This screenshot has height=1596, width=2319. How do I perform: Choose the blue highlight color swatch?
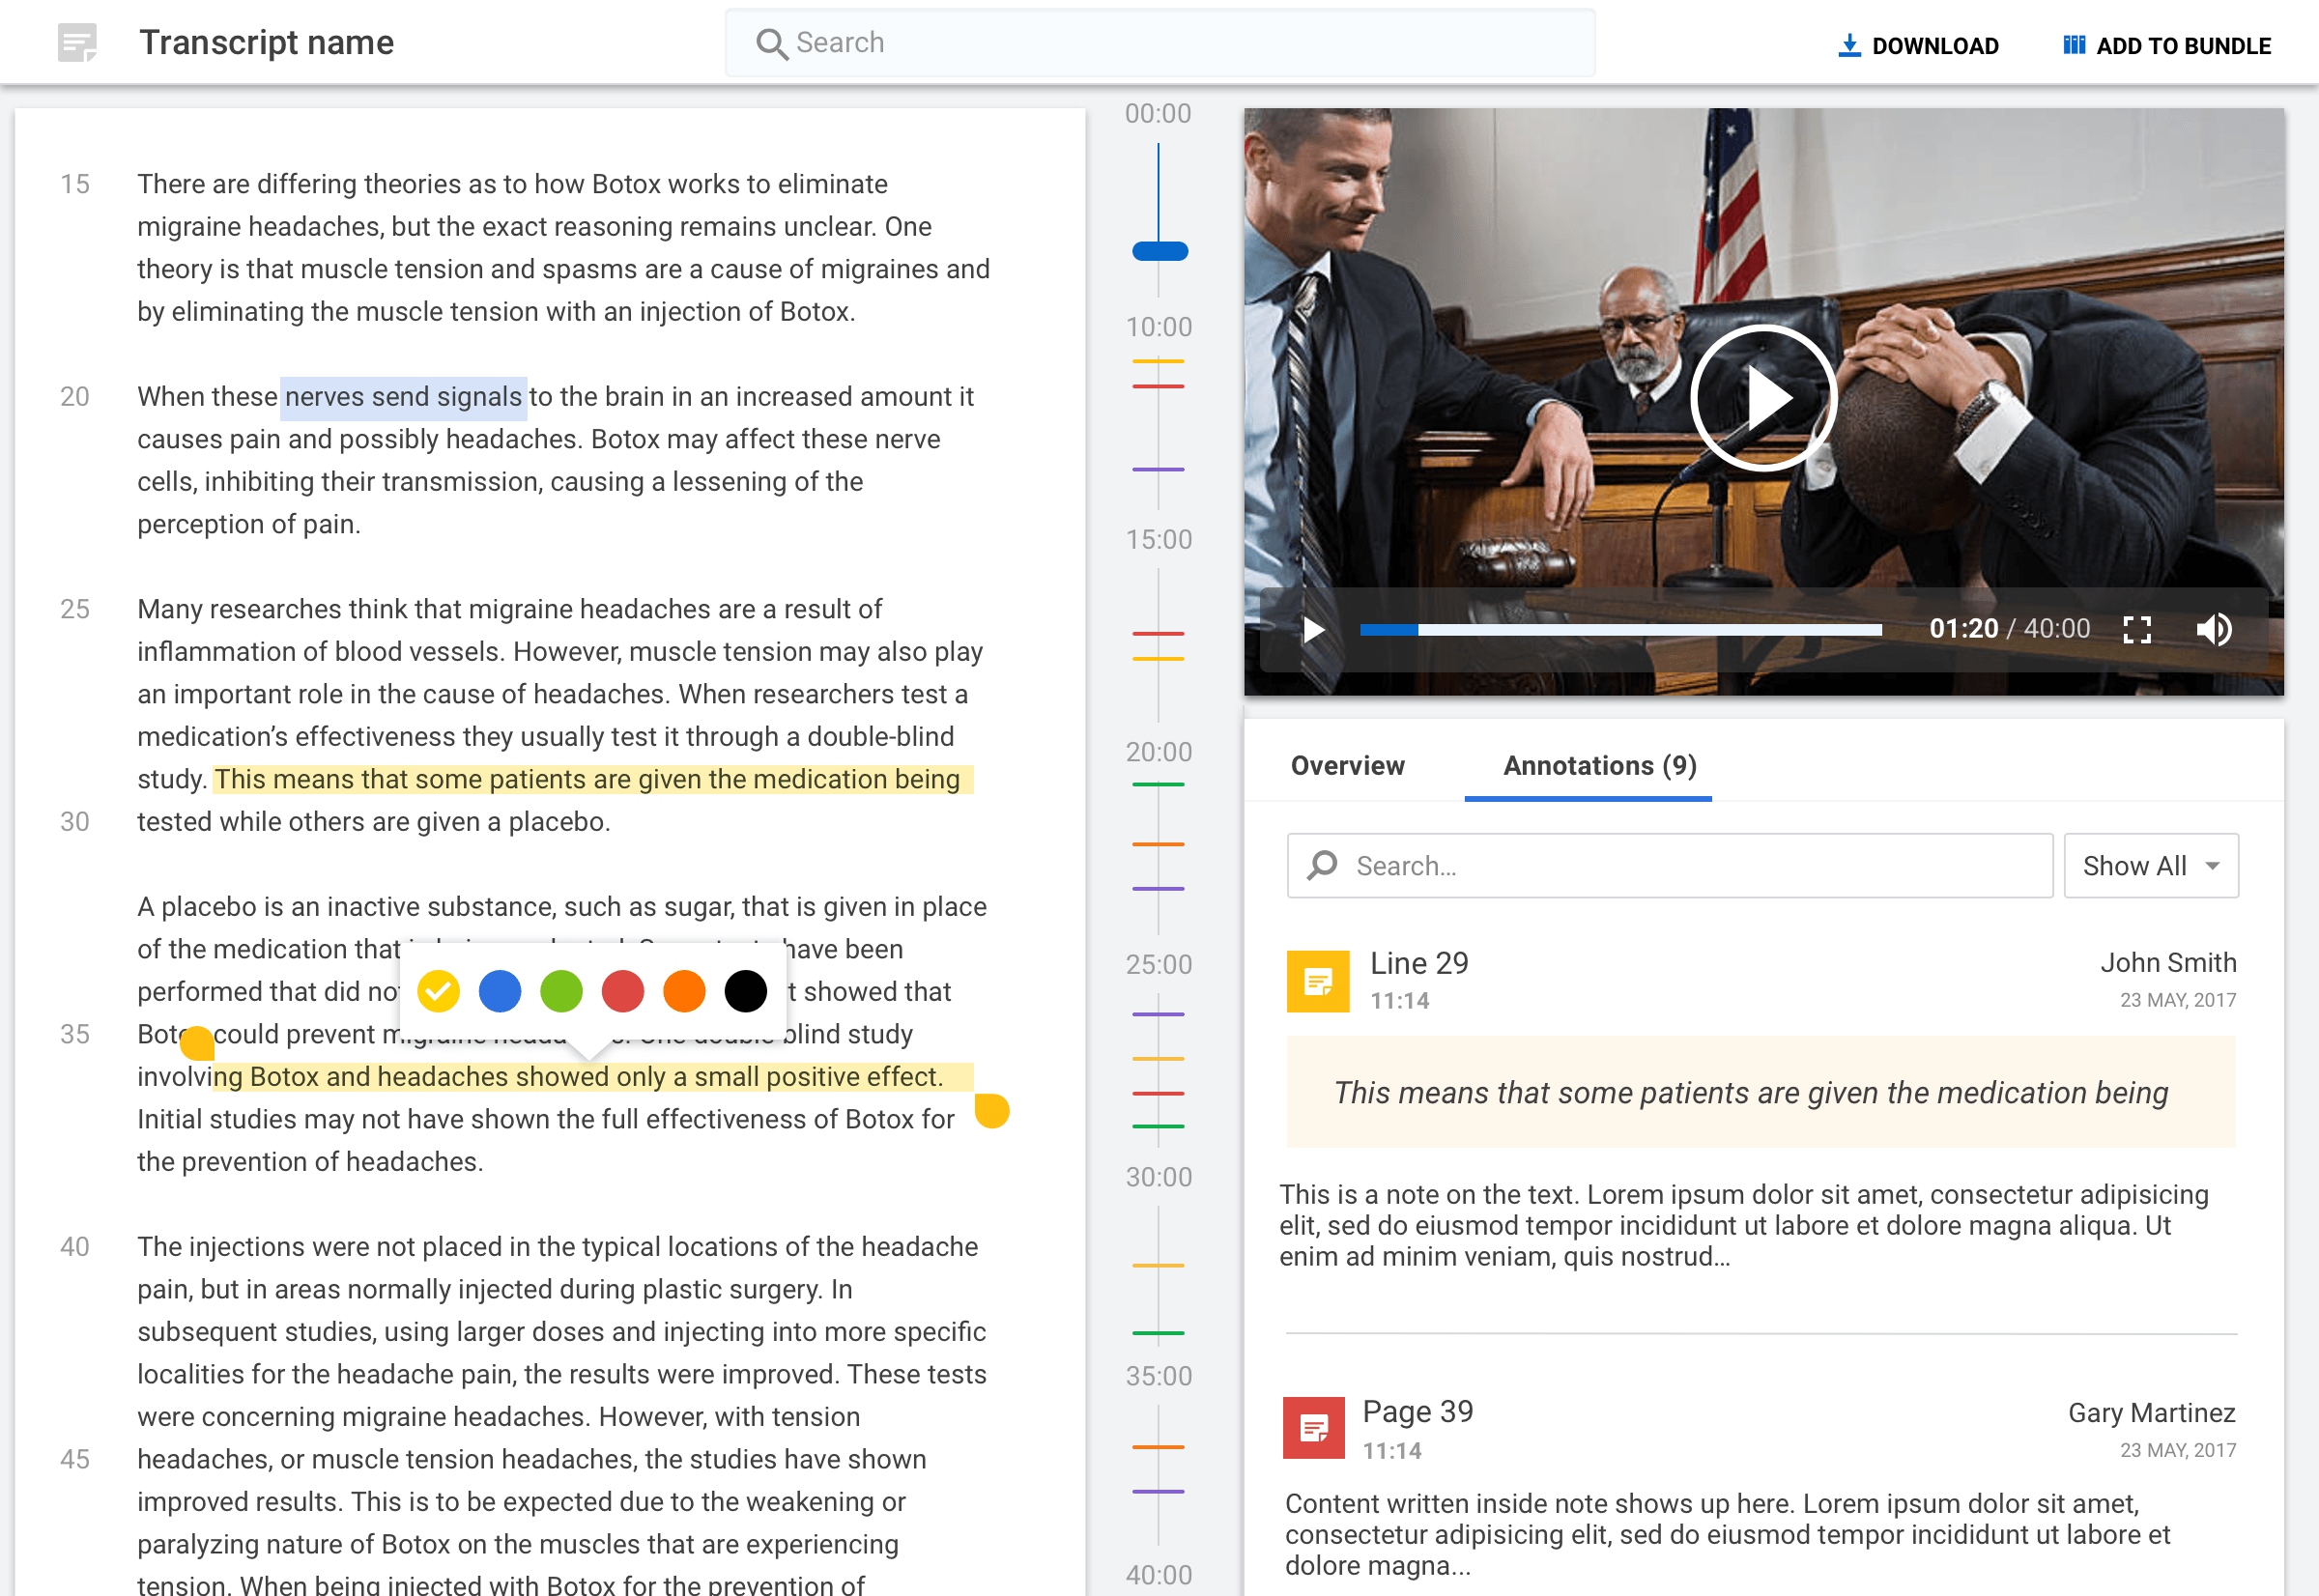pyautogui.click(x=500, y=991)
